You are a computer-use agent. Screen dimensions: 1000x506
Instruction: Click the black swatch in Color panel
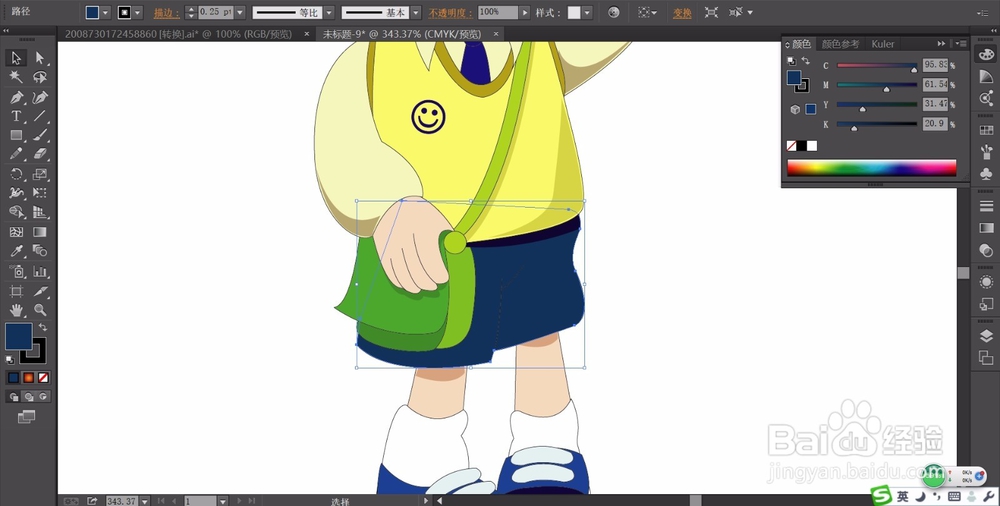point(801,145)
